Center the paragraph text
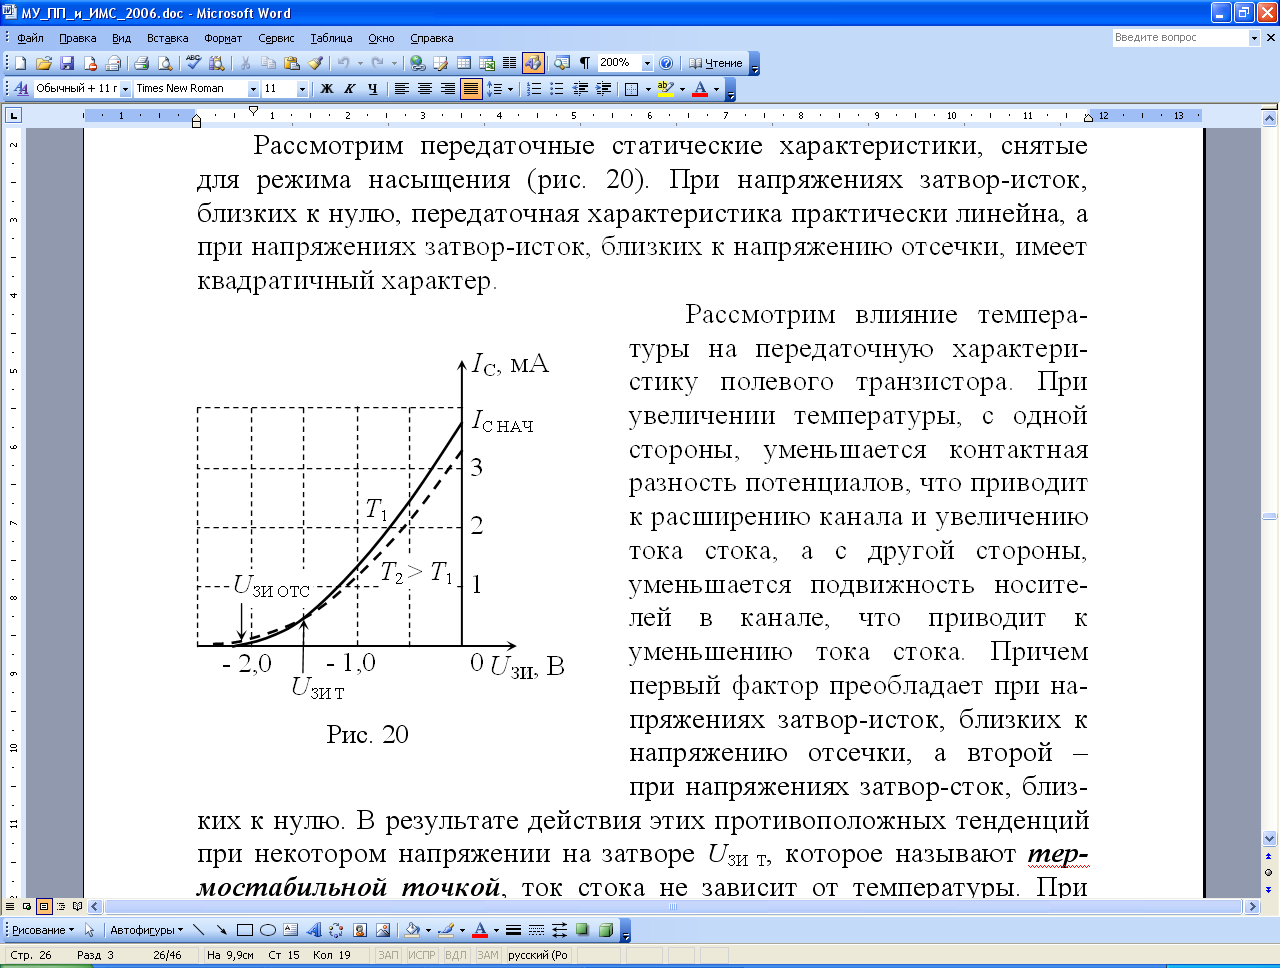 (x=424, y=89)
